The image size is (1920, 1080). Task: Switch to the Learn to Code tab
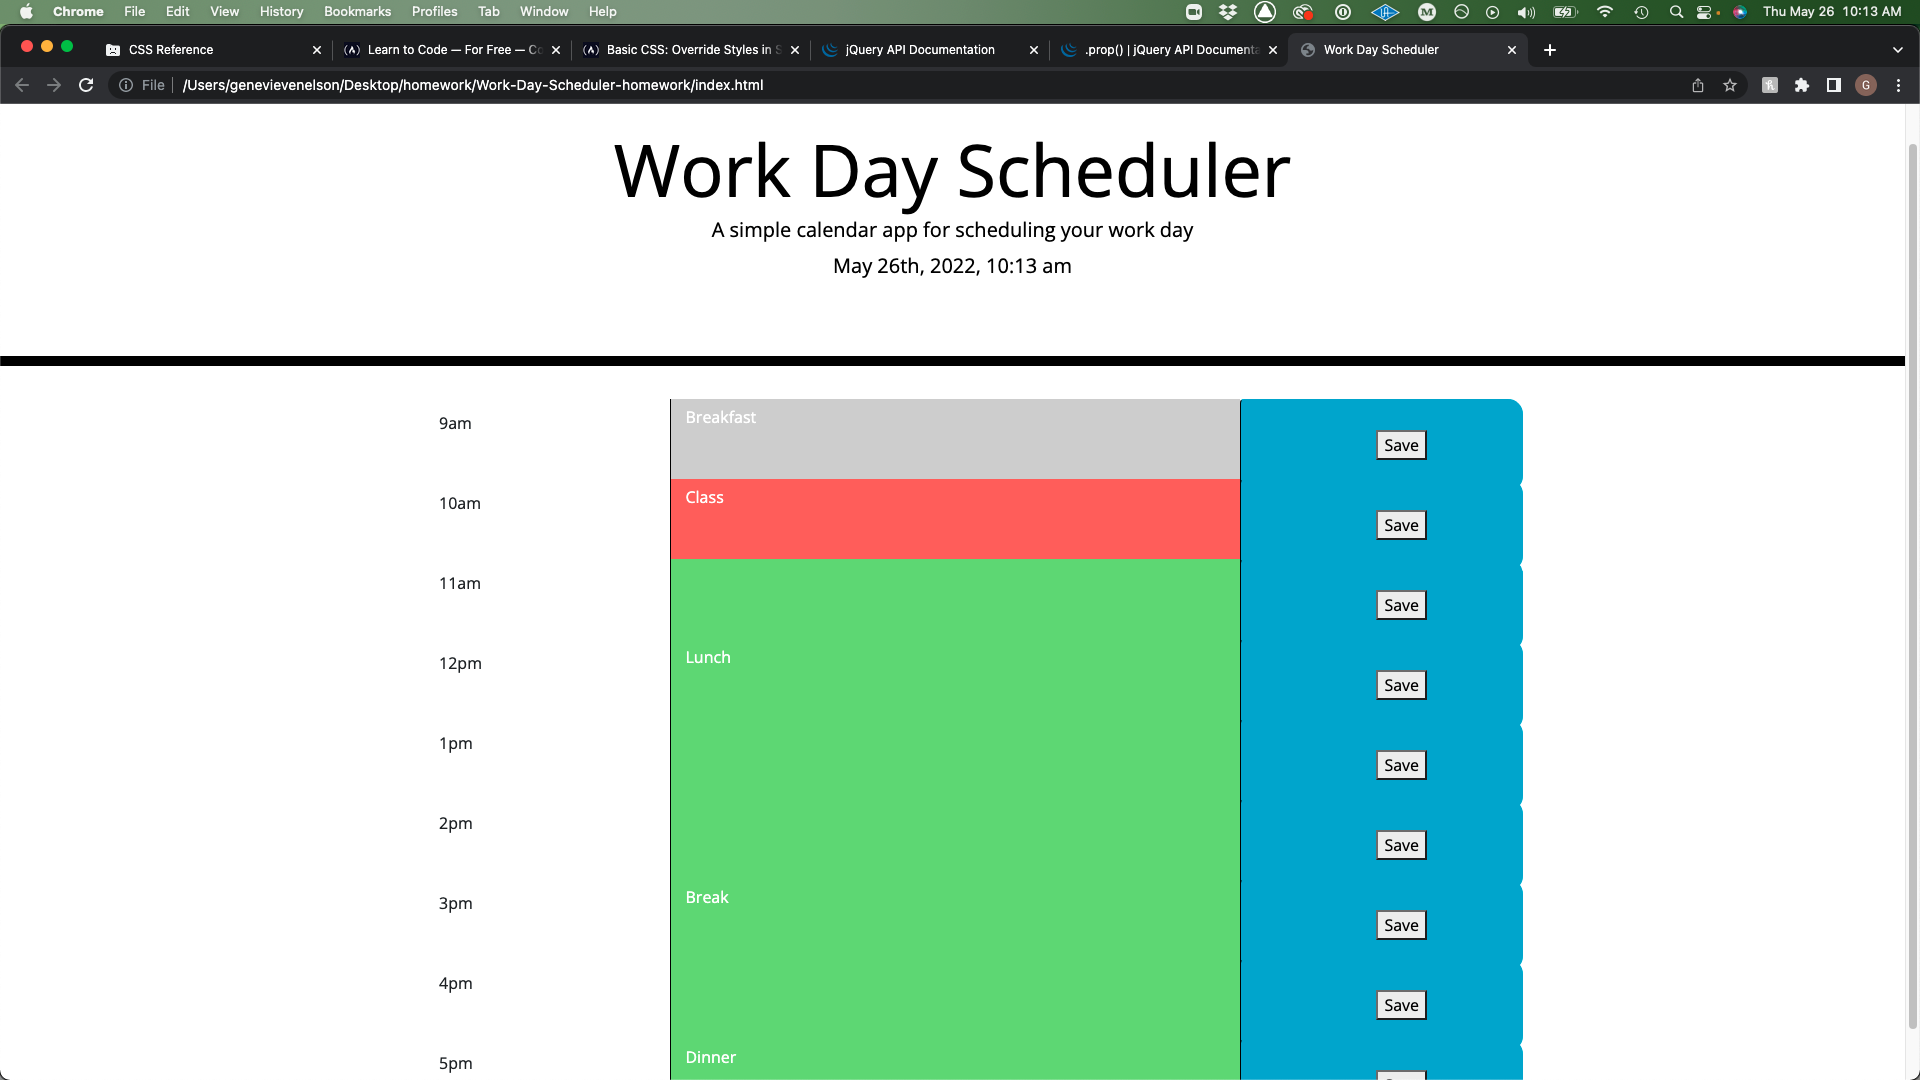[450, 50]
